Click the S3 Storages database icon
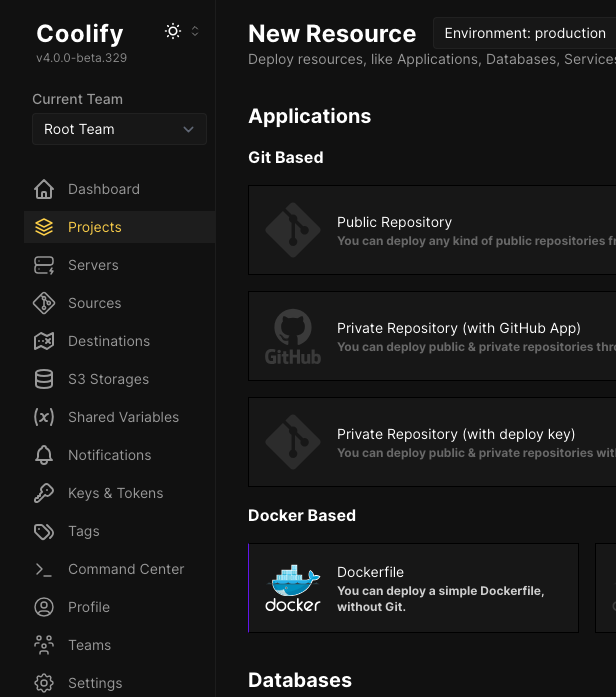Viewport: 616px width, 697px height. pos(44,379)
